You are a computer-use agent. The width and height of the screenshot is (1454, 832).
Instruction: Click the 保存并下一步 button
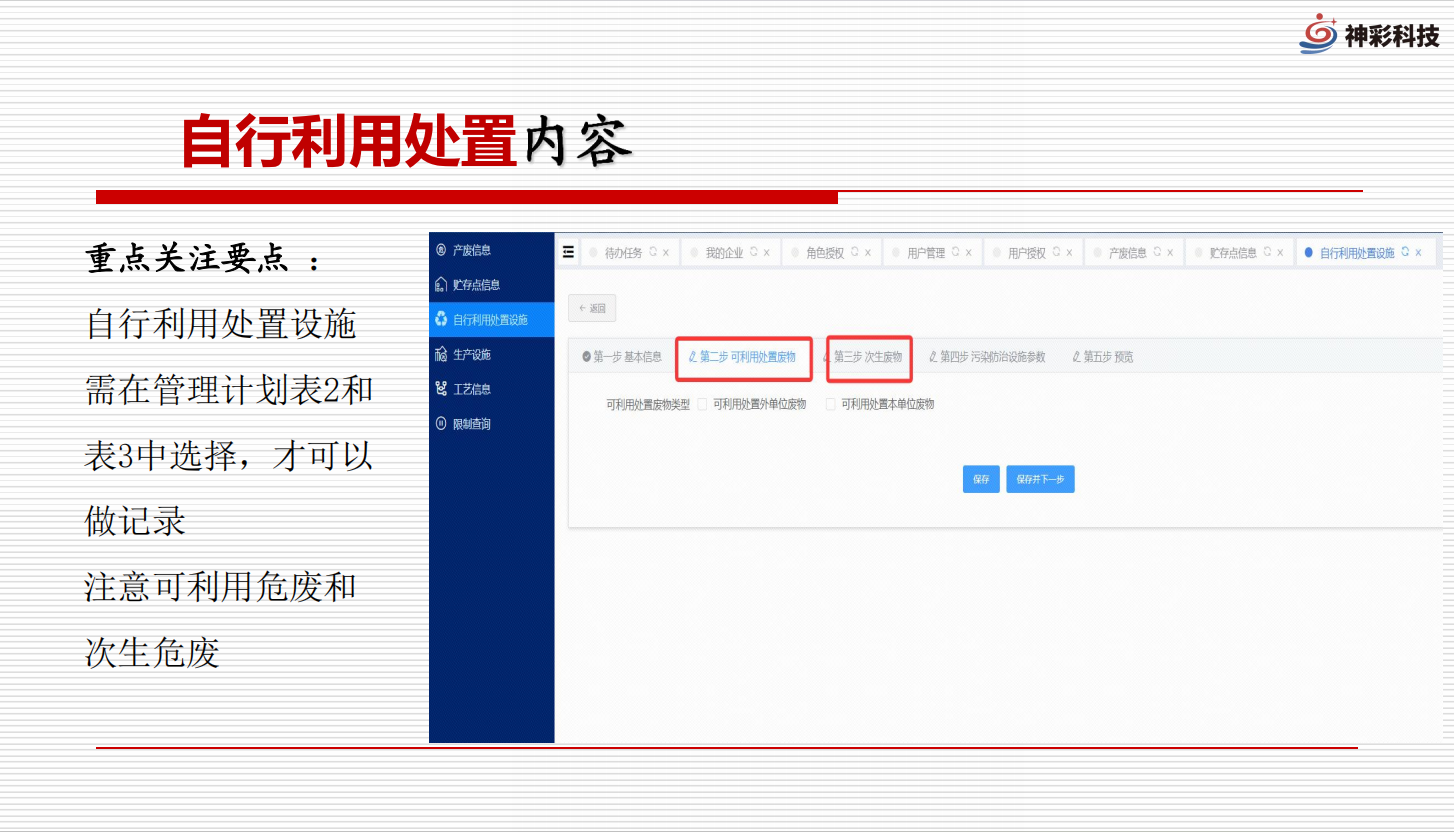tap(1040, 480)
